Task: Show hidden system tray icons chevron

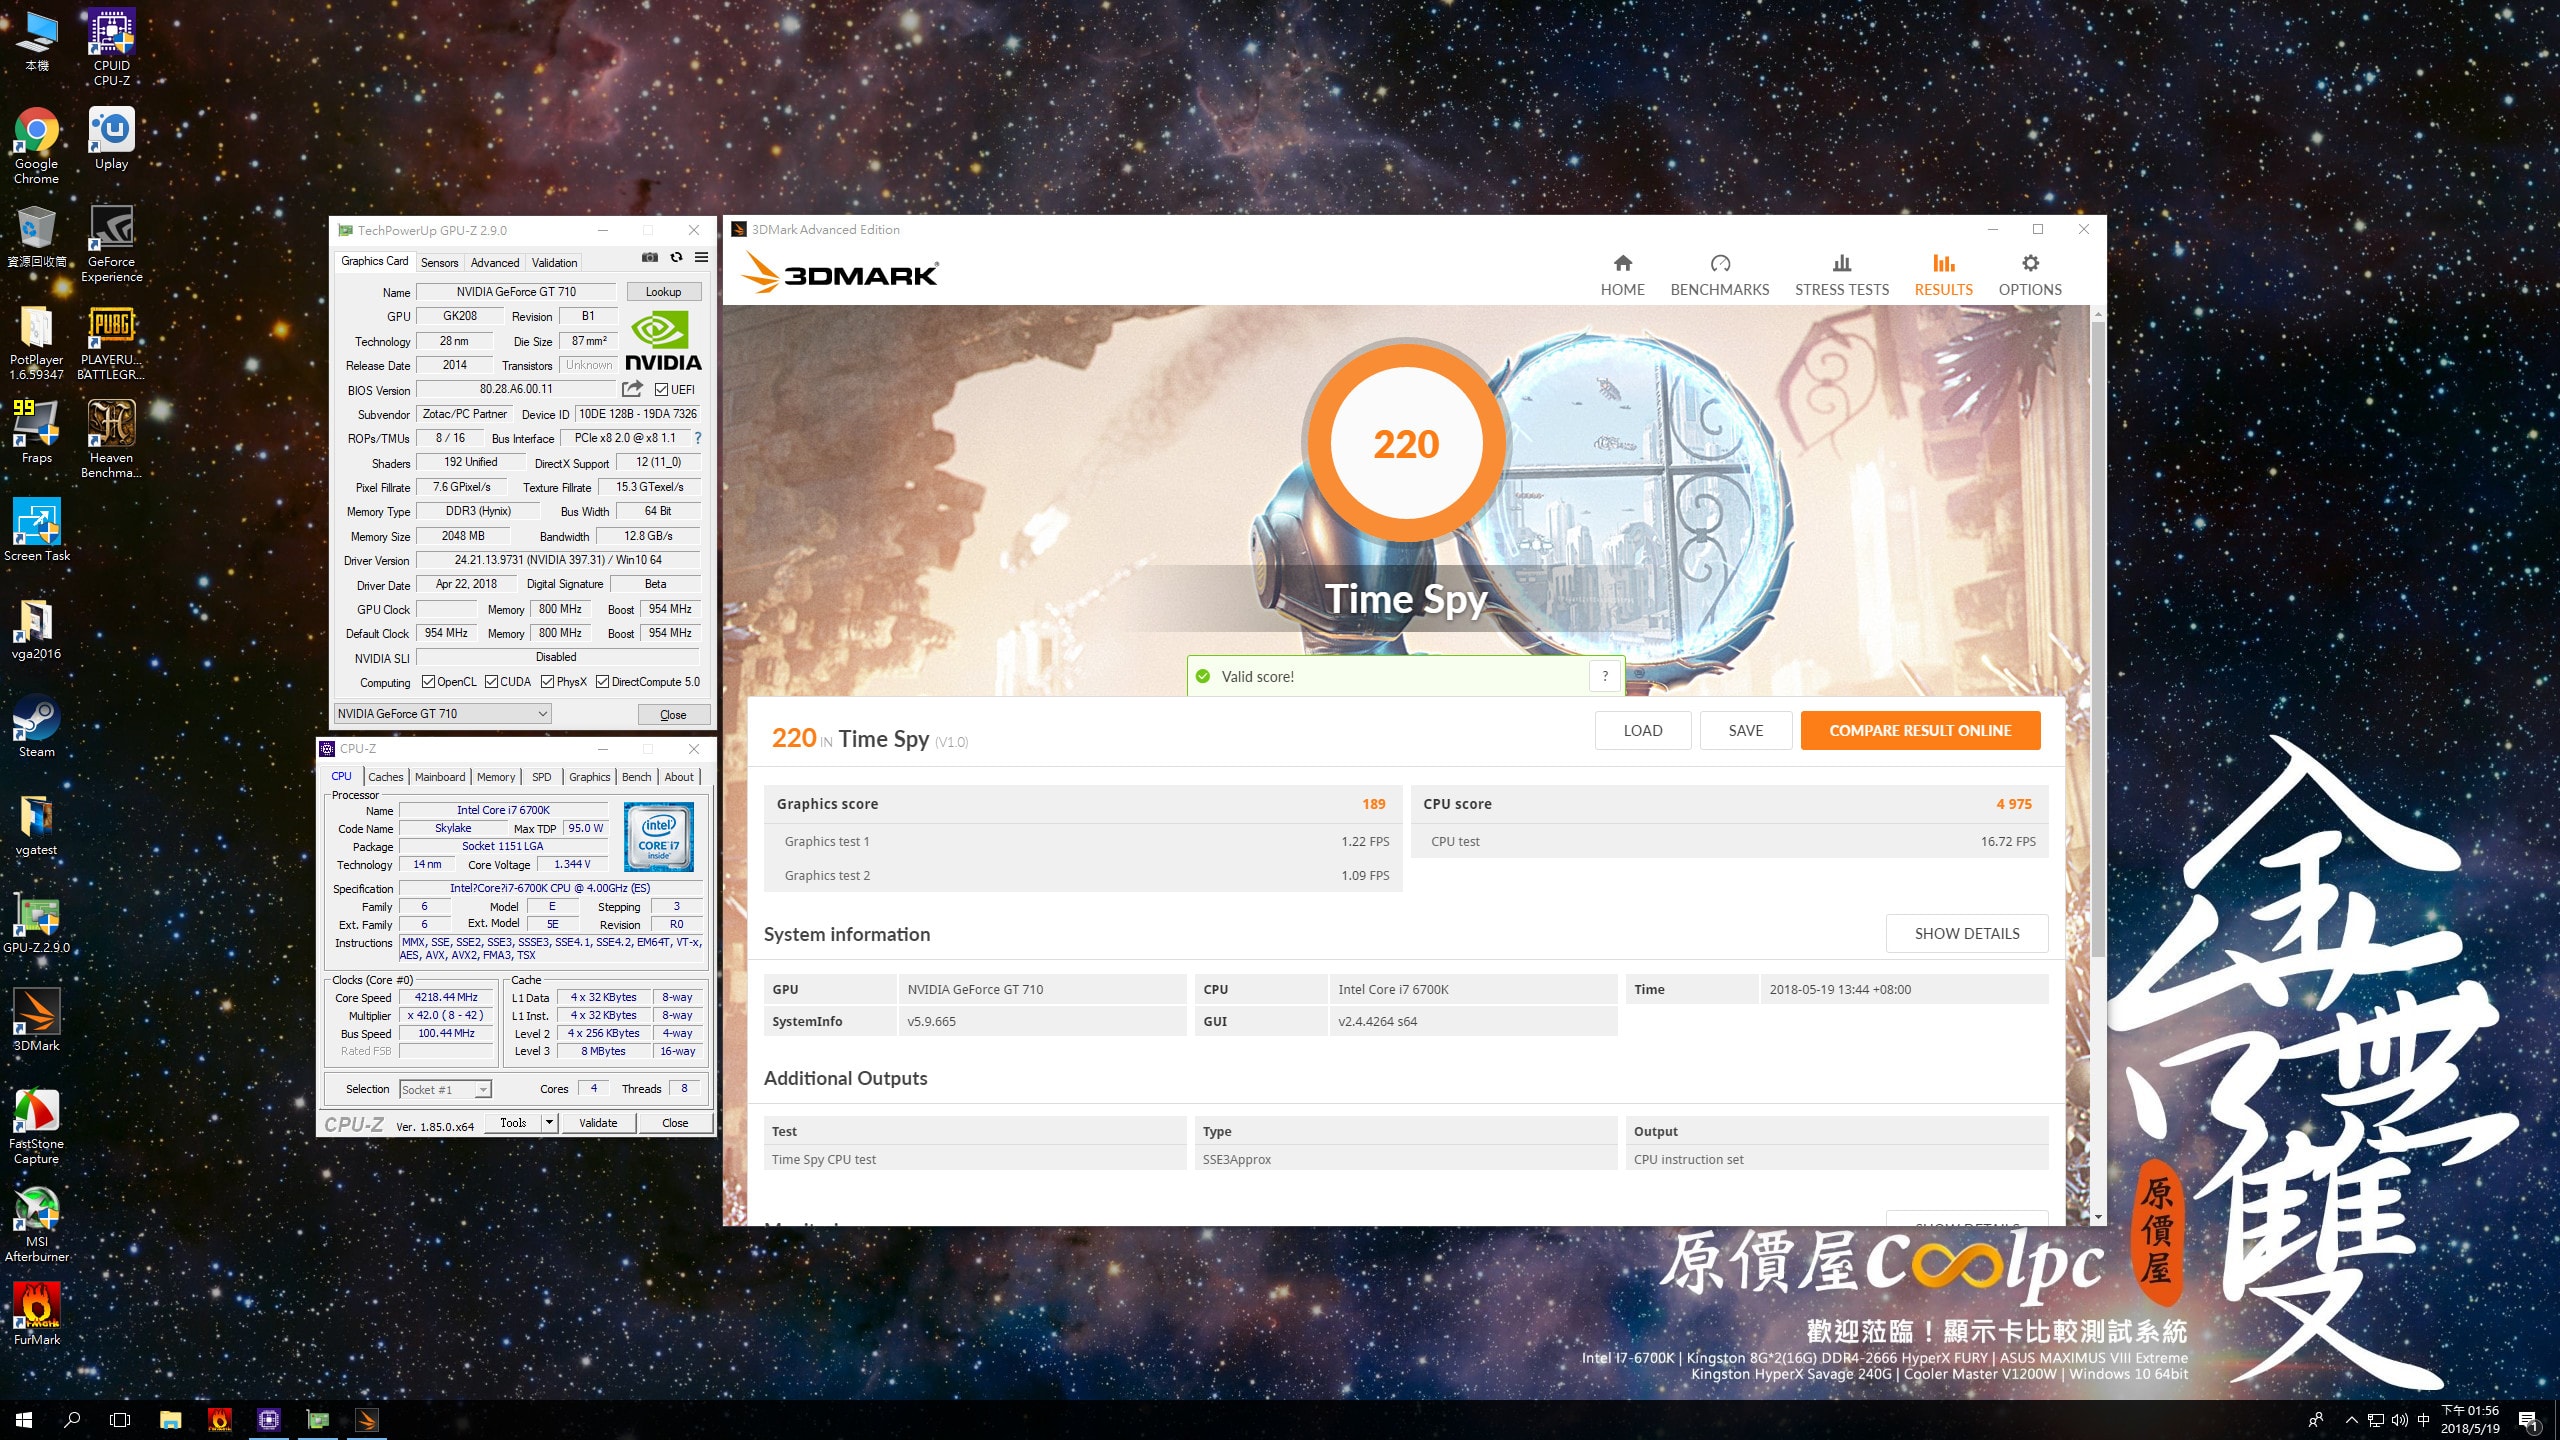Action: coord(2352,1420)
